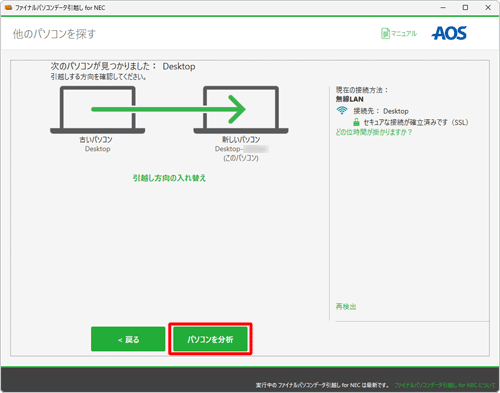Viewport: 500px width, 393px height.
Task: Click the 引越しする方向を確認してください text
Action: [98, 77]
